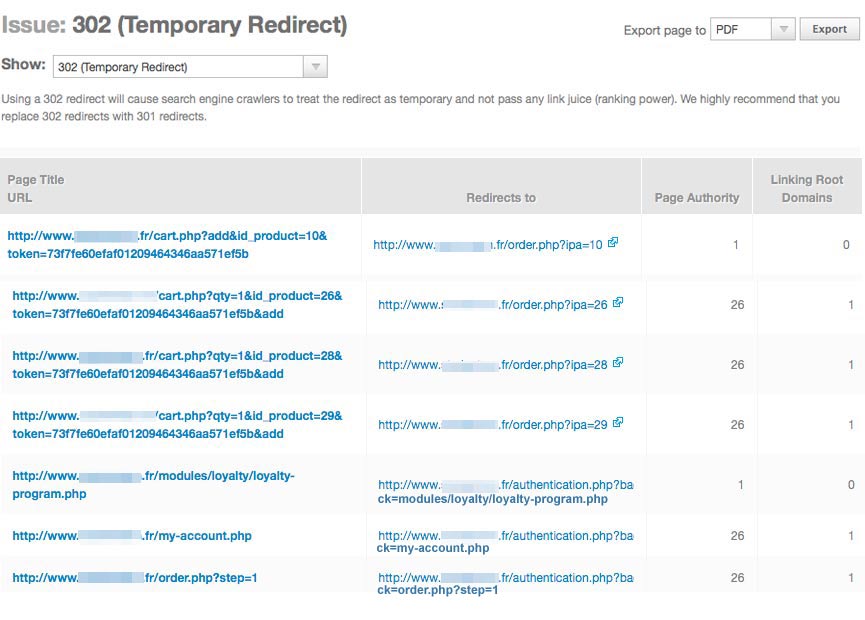Sort by Page Authority column header

(x=697, y=197)
